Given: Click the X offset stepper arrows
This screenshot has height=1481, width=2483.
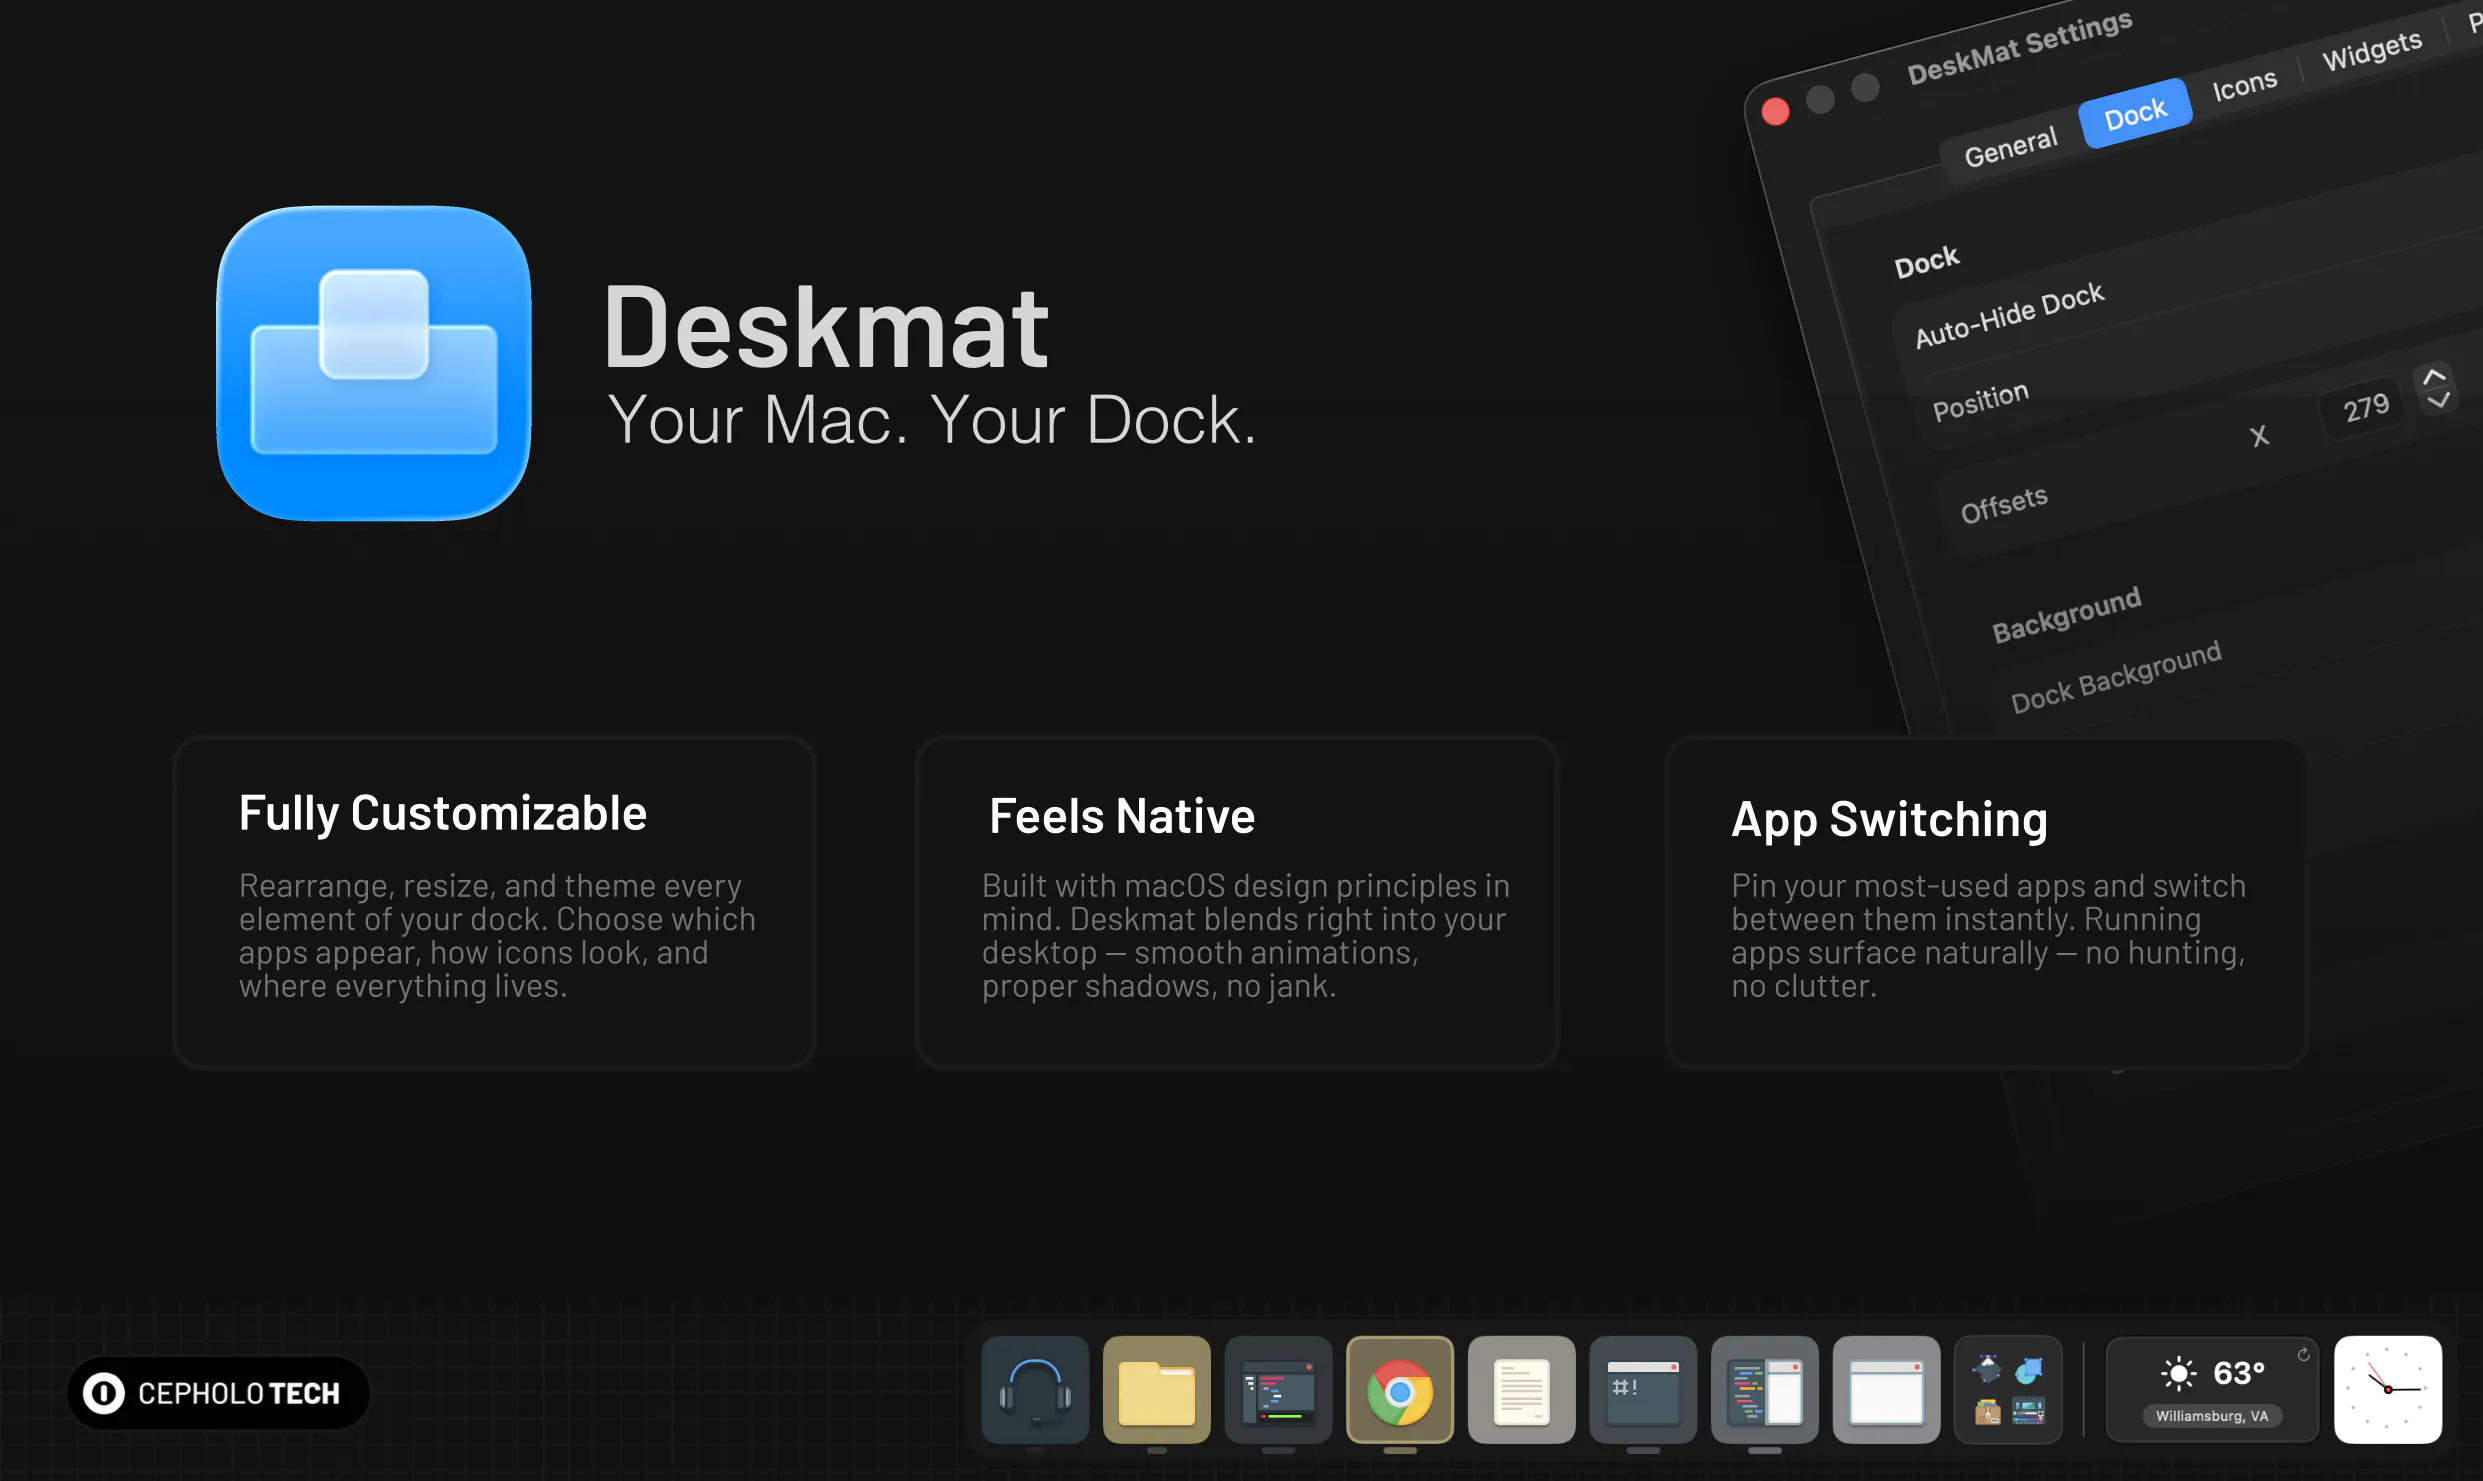Looking at the screenshot, I should coord(2436,387).
